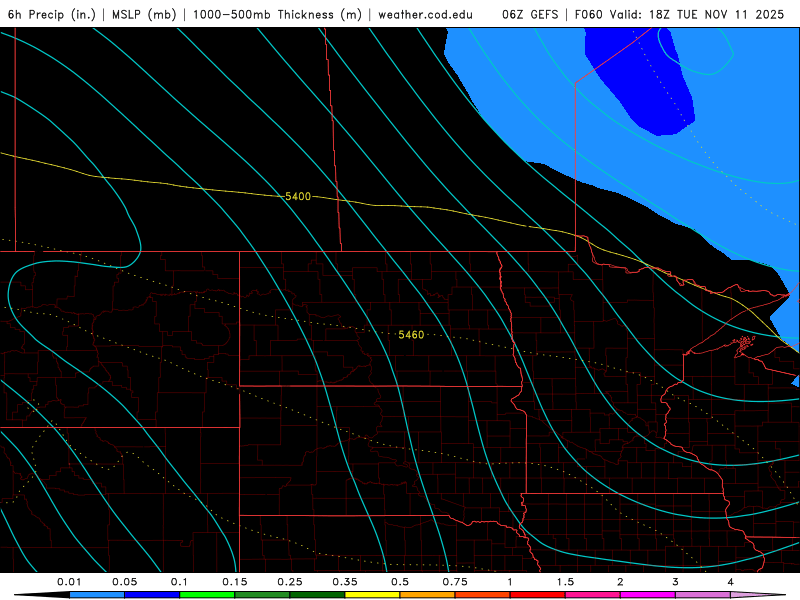Click the '0.01' legend value
Viewport: 800px width, 600px height.
pyautogui.click(x=69, y=582)
